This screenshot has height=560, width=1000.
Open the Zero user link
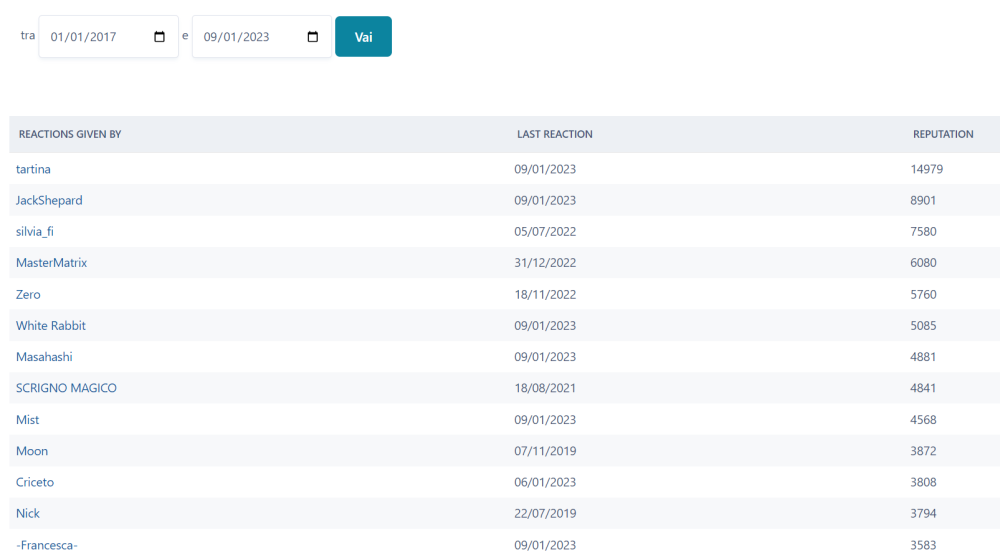28,295
